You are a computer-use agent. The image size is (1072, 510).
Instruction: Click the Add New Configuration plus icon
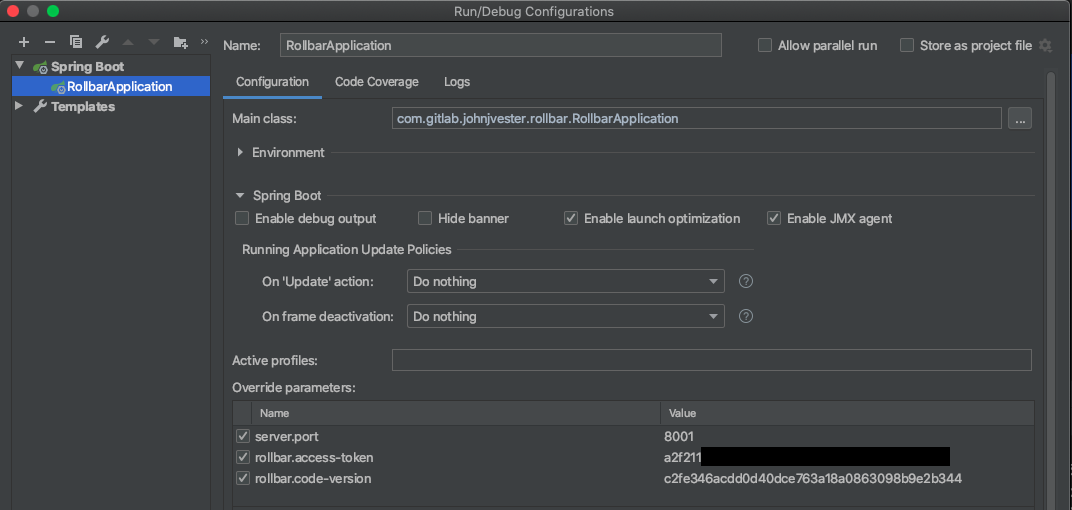click(x=24, y=42)
